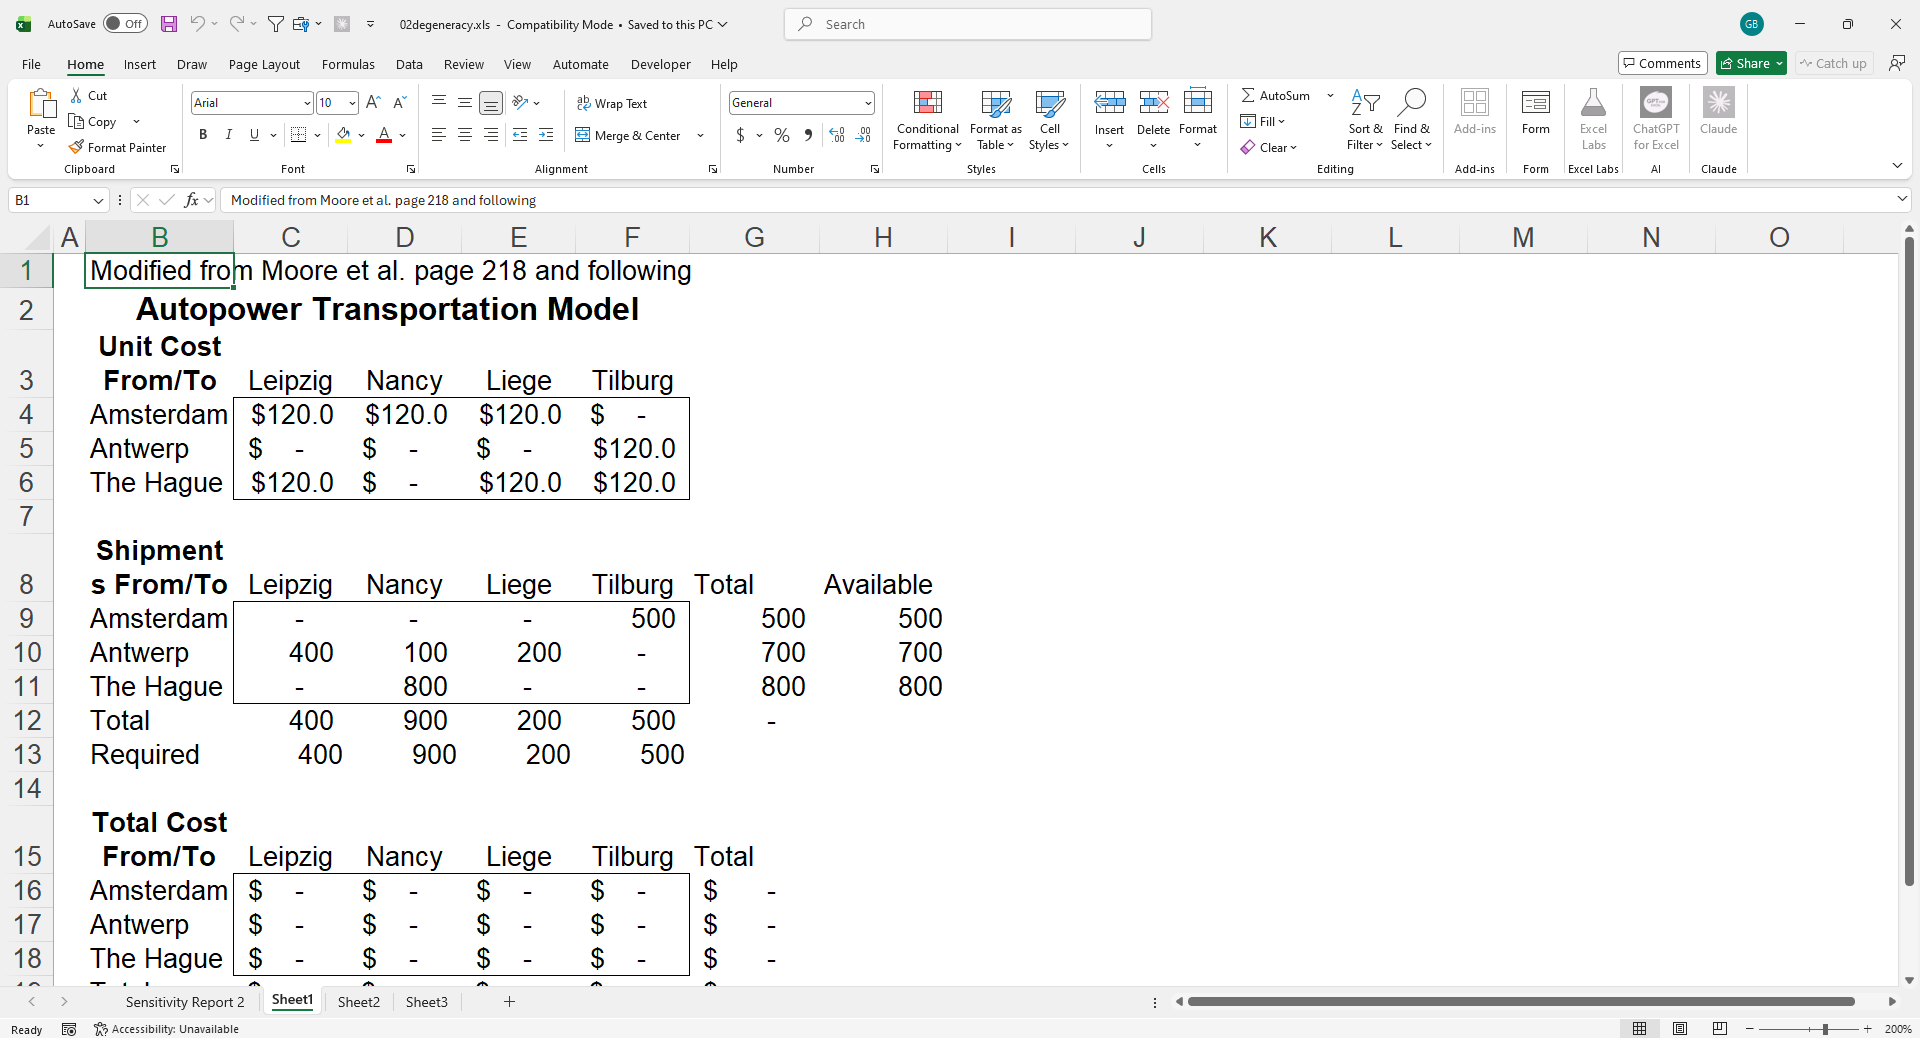The height and width of the screenshot is (1038, 1920).
Task: Increase font size with larger A icon
Action: coord(373,102)
